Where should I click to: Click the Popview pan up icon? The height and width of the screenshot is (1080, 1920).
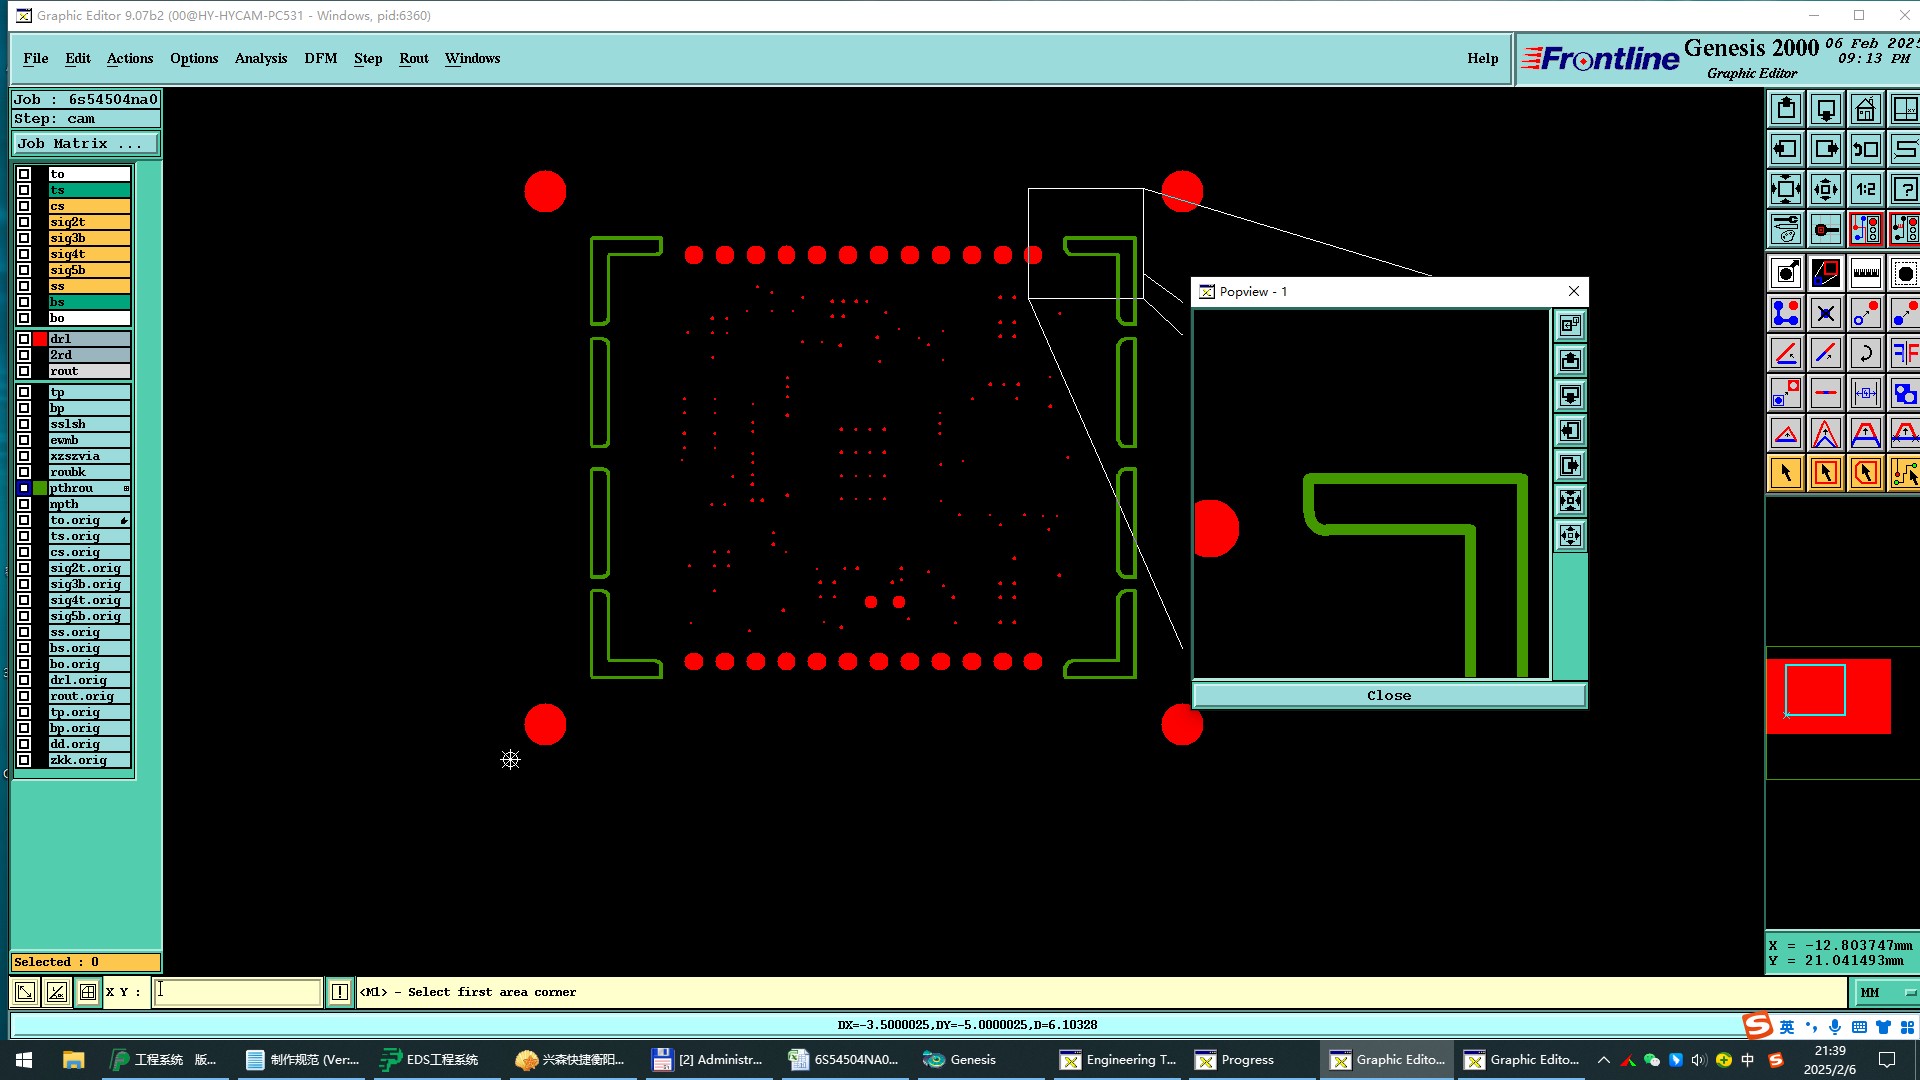[x=1570, y=360]
